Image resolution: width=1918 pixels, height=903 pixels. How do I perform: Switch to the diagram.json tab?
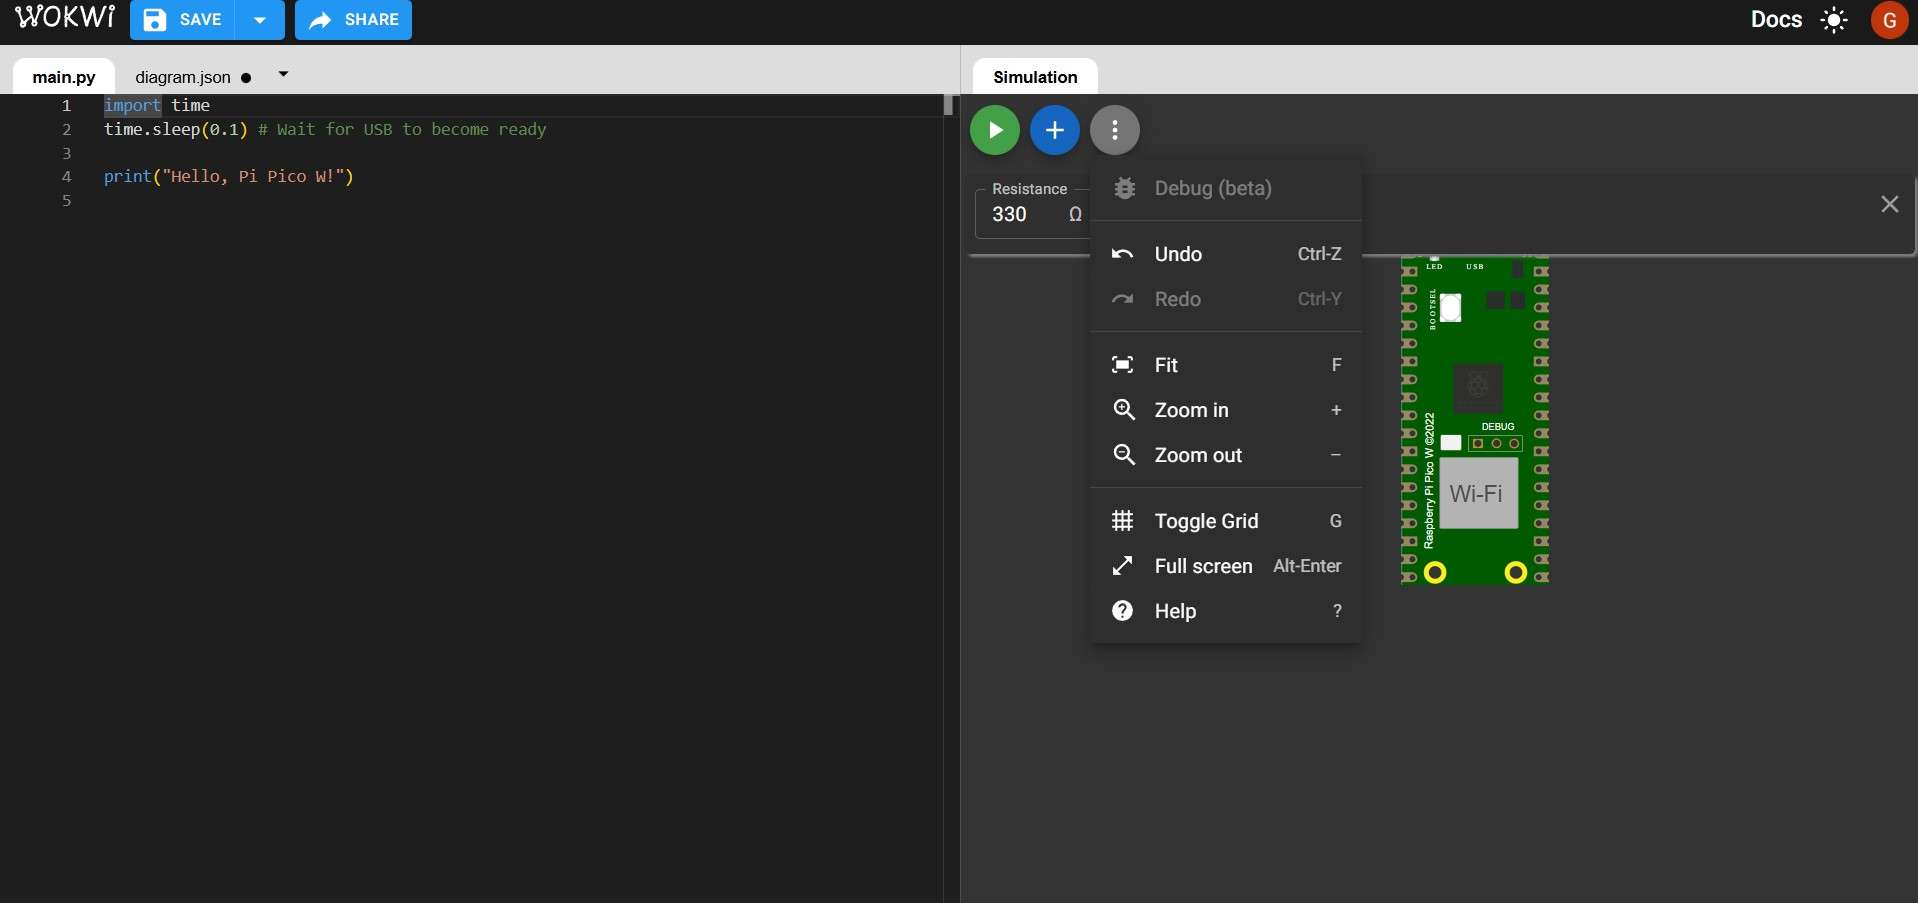click(x=183, y=77)
